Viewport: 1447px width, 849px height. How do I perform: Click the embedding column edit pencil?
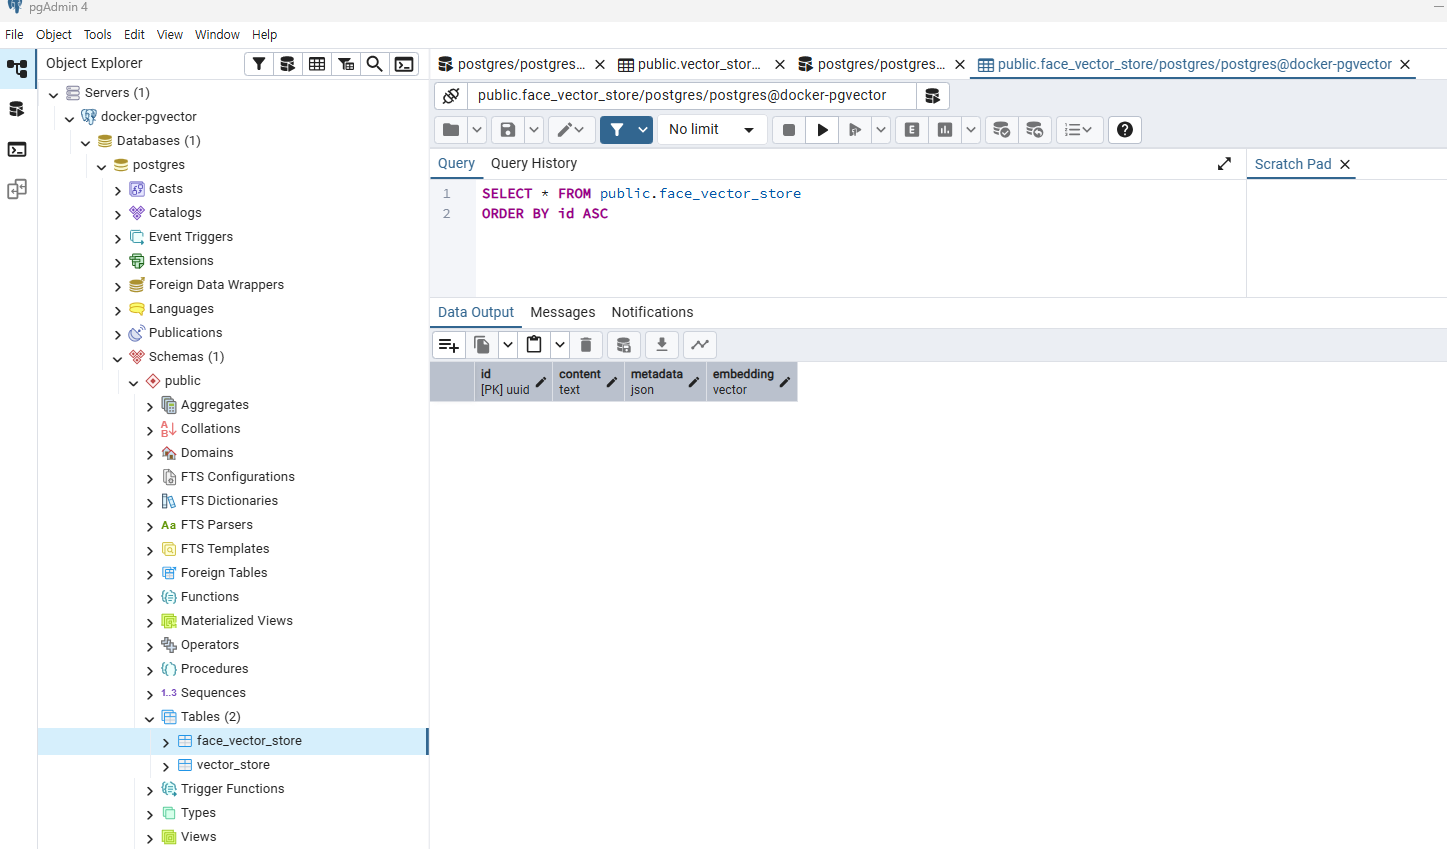[x=785, y=382]
